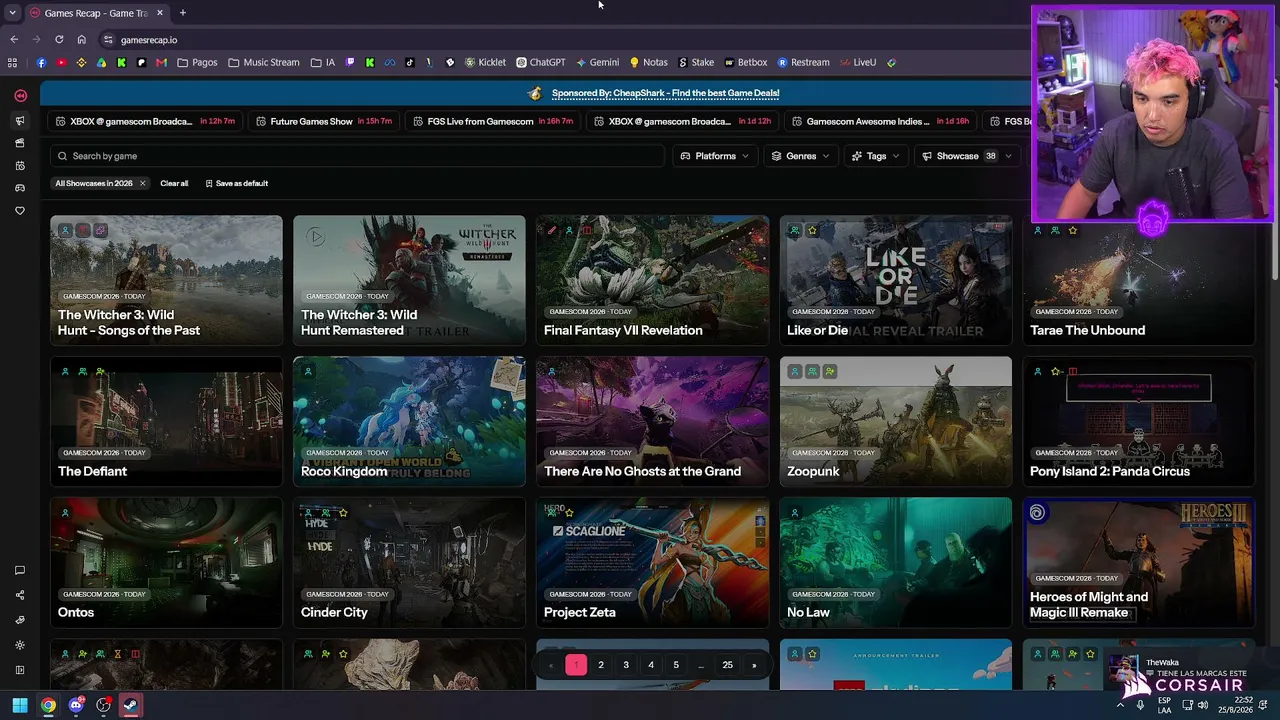Reload the gamesrecap.io page

pos(59,39)
